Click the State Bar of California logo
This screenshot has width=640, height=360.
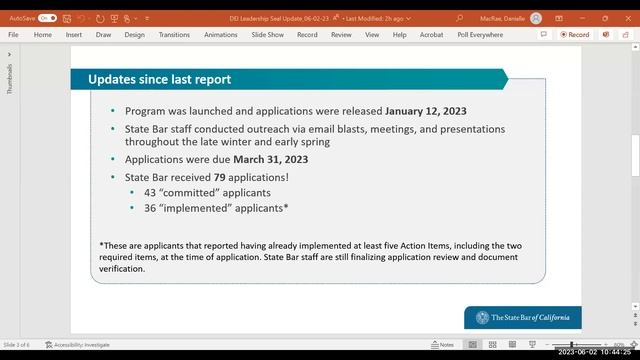click(x=523, y=318)
